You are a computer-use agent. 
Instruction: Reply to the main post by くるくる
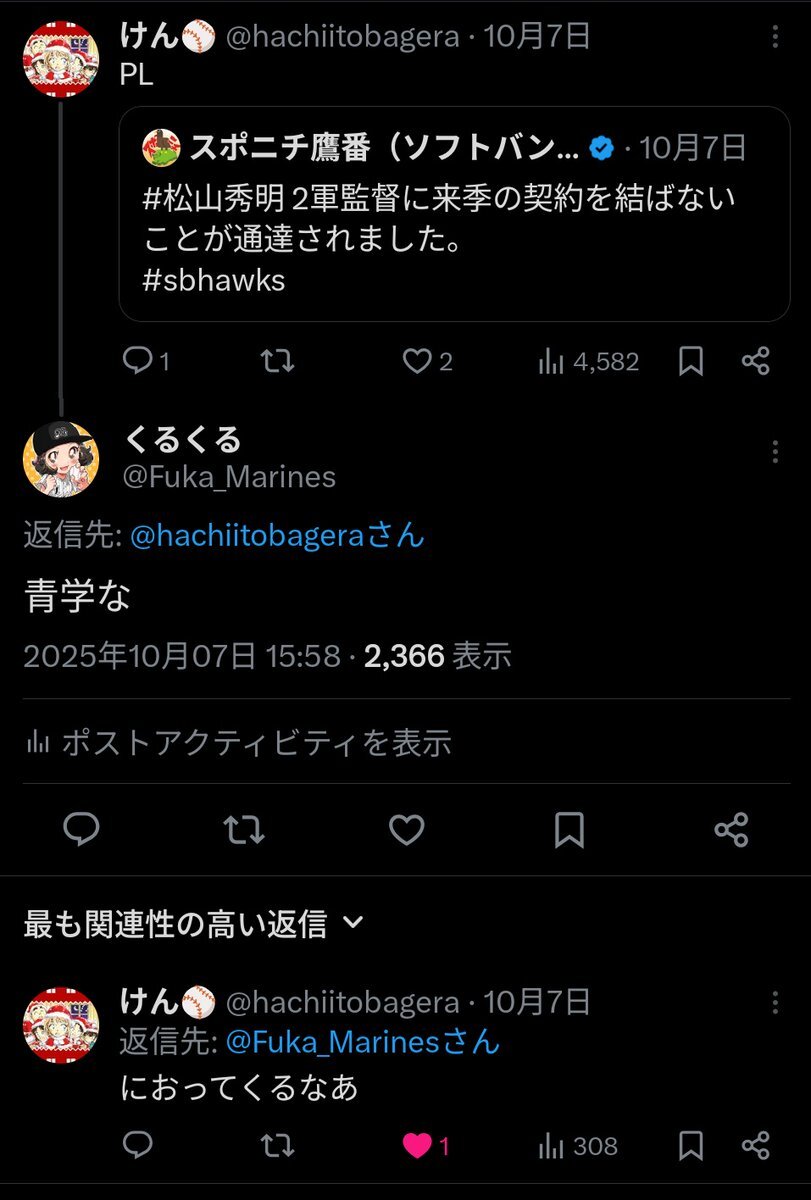point(81,829)
